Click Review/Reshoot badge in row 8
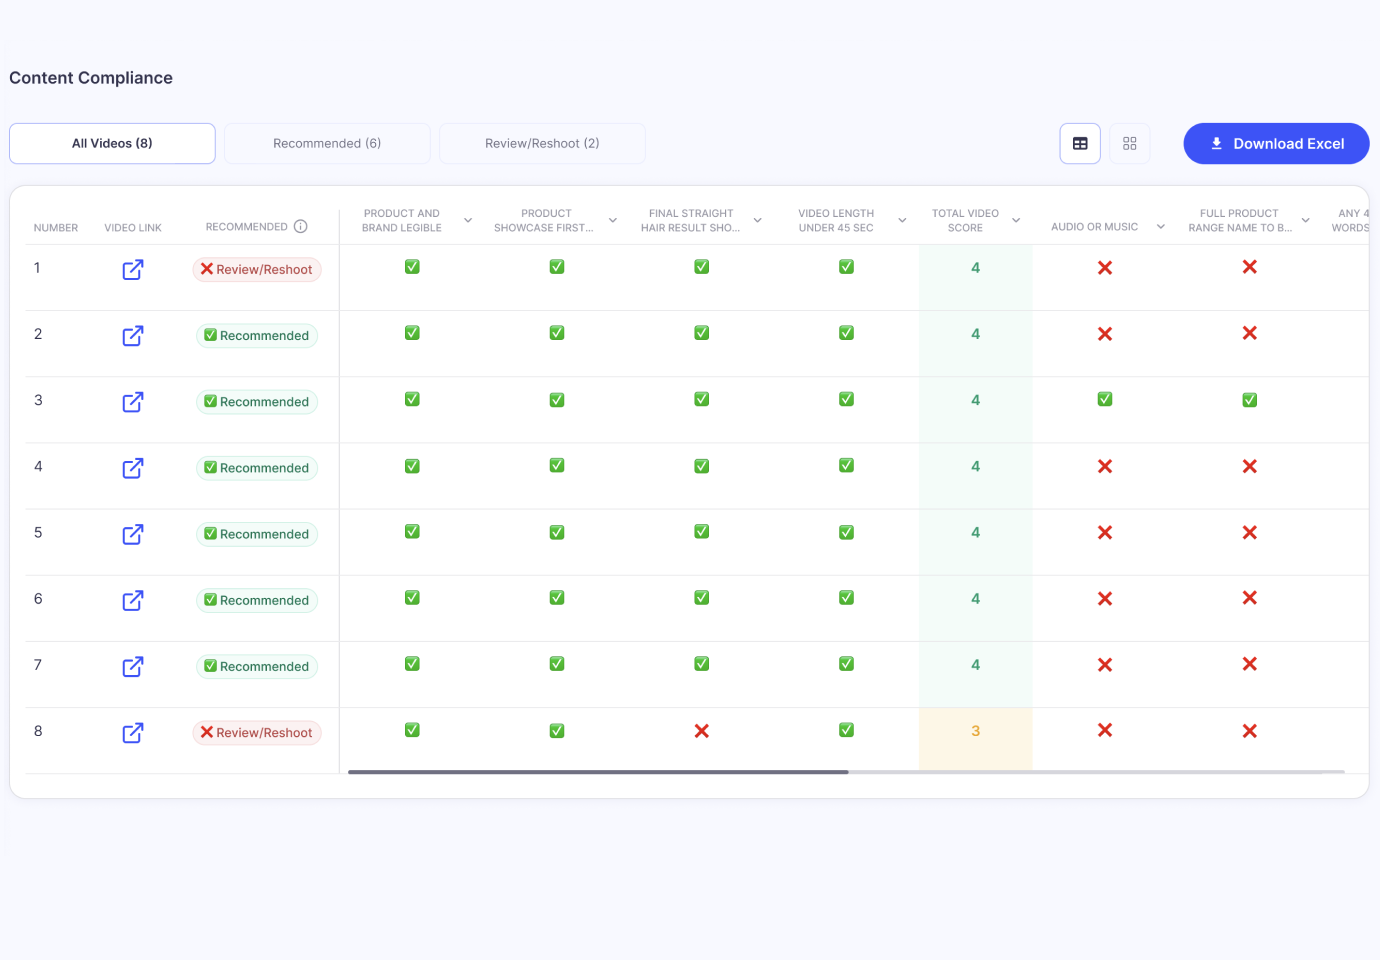Screen dimensions: 1380x960 [x=257, y=733]
